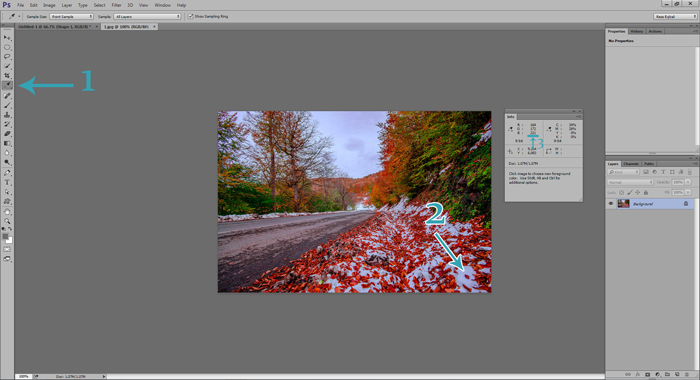
Task: Create new fill or adjustment layer
Action: (657, 374)
